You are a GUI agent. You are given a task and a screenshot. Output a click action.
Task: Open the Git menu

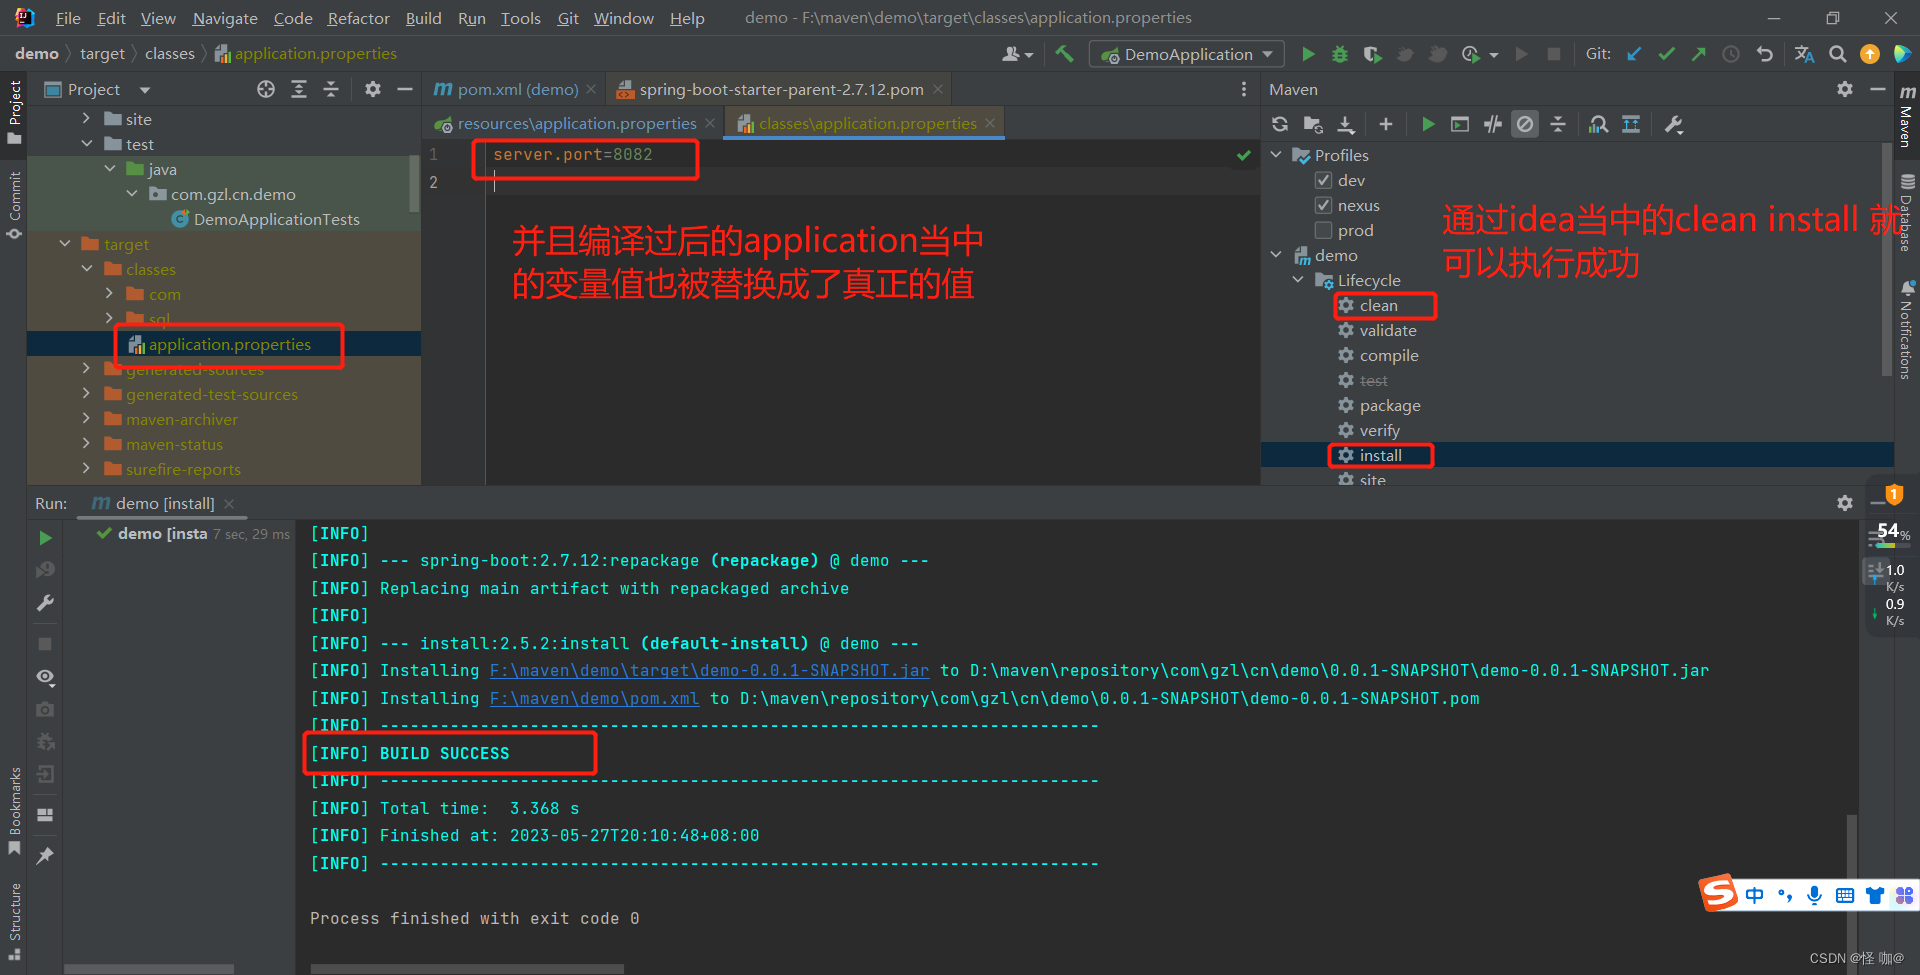(568, 18)
